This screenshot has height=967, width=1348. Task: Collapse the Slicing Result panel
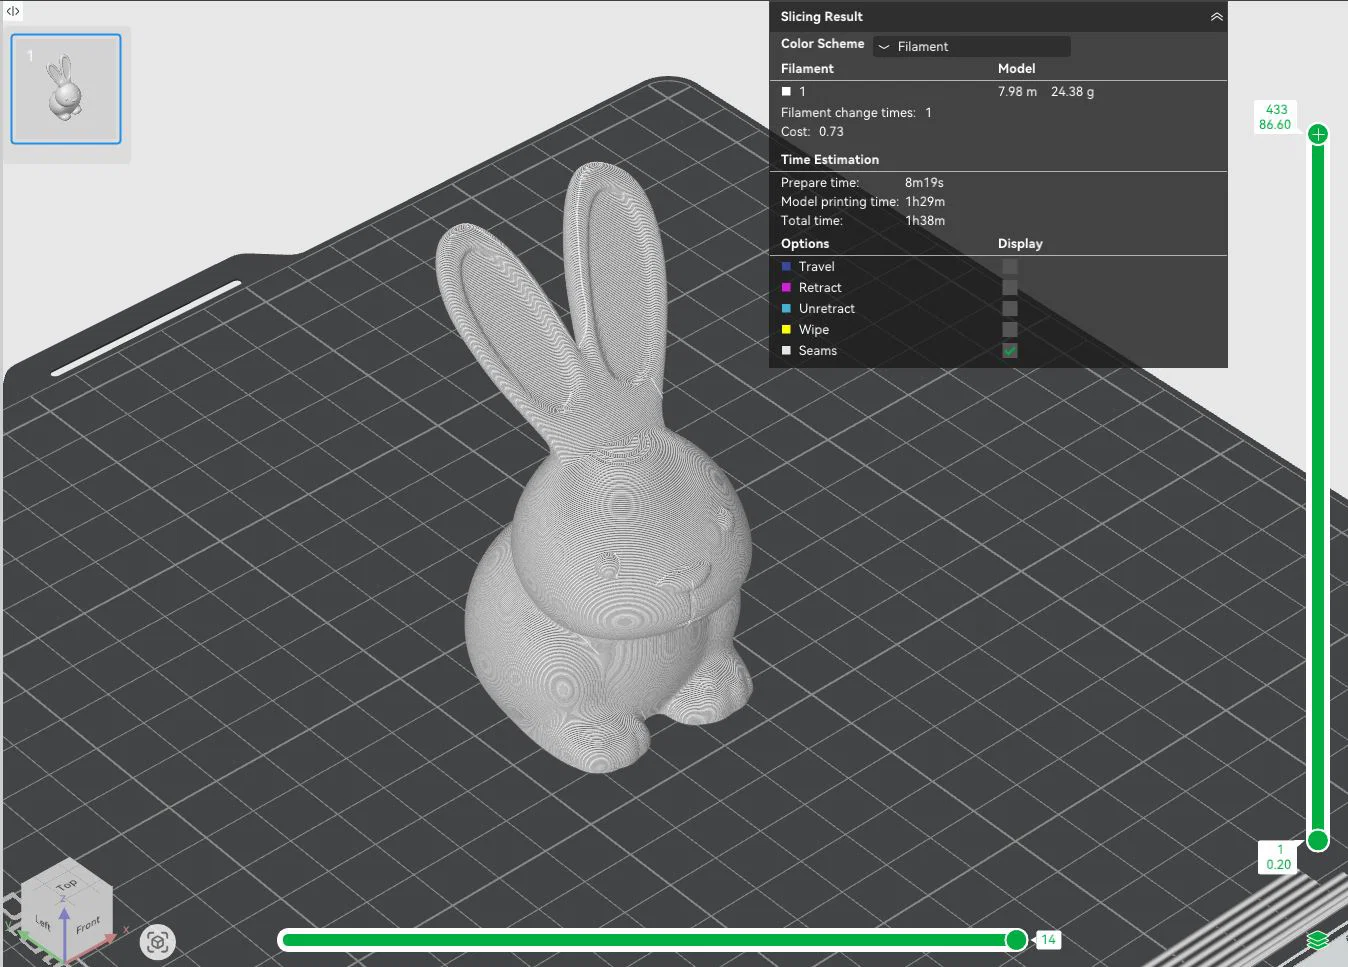[1216, 17]
